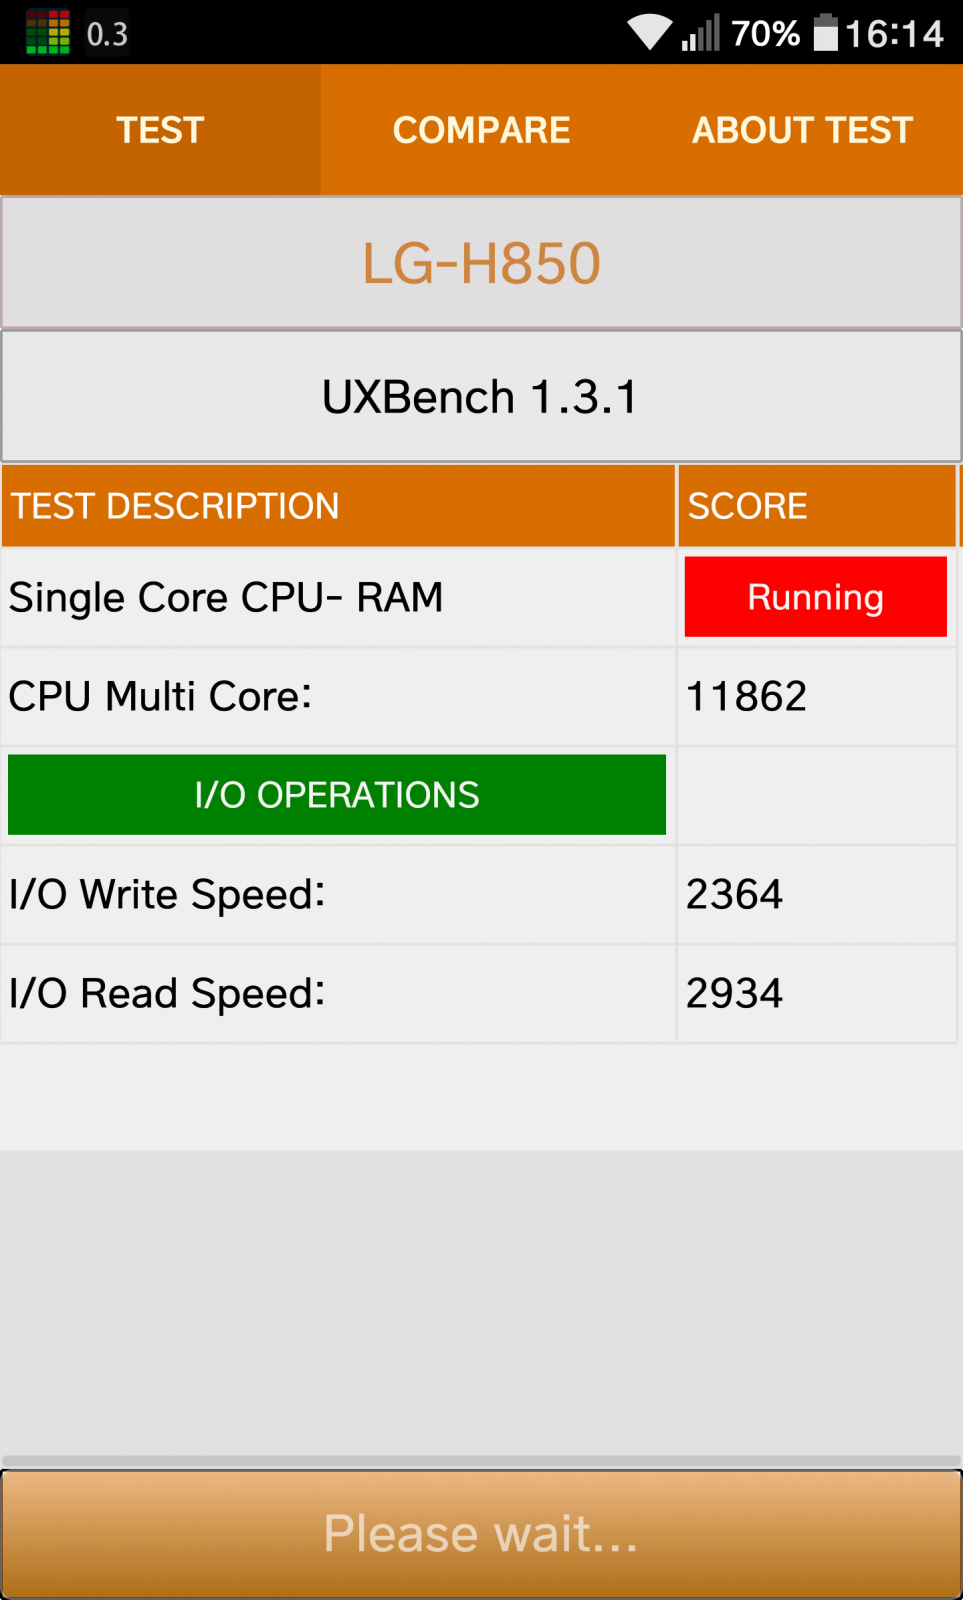The image size is (963, 1600).
Task: Tap the 16:14 clock in status bar
Action: 894,34
